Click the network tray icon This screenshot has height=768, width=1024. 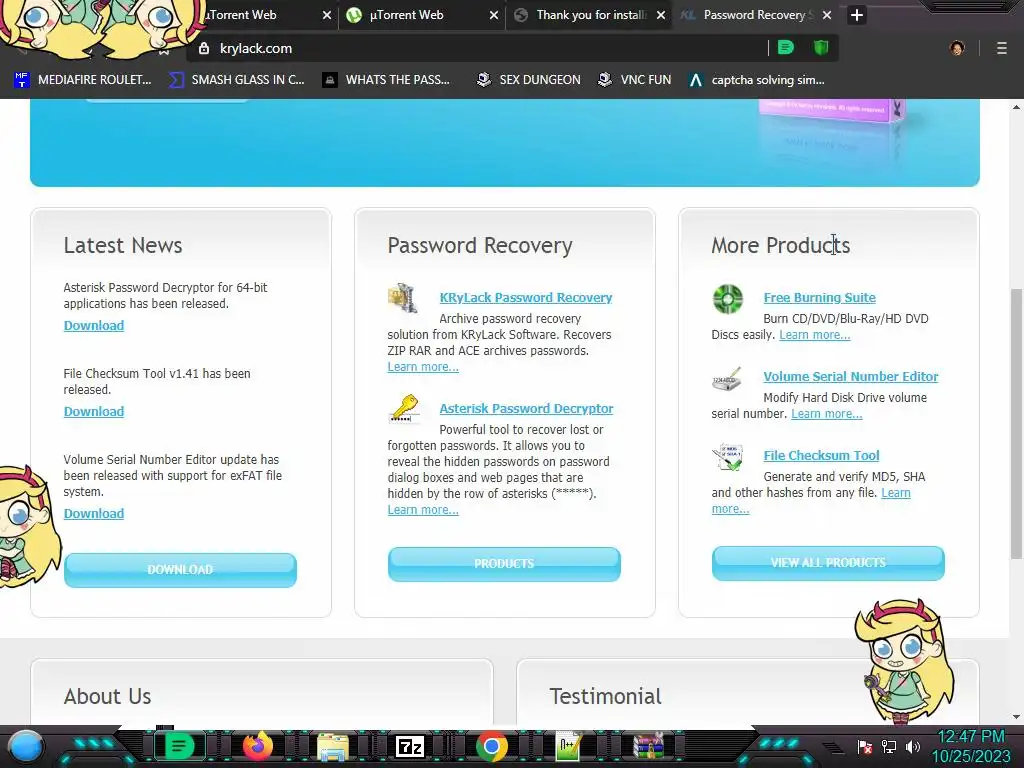point(889,746)
